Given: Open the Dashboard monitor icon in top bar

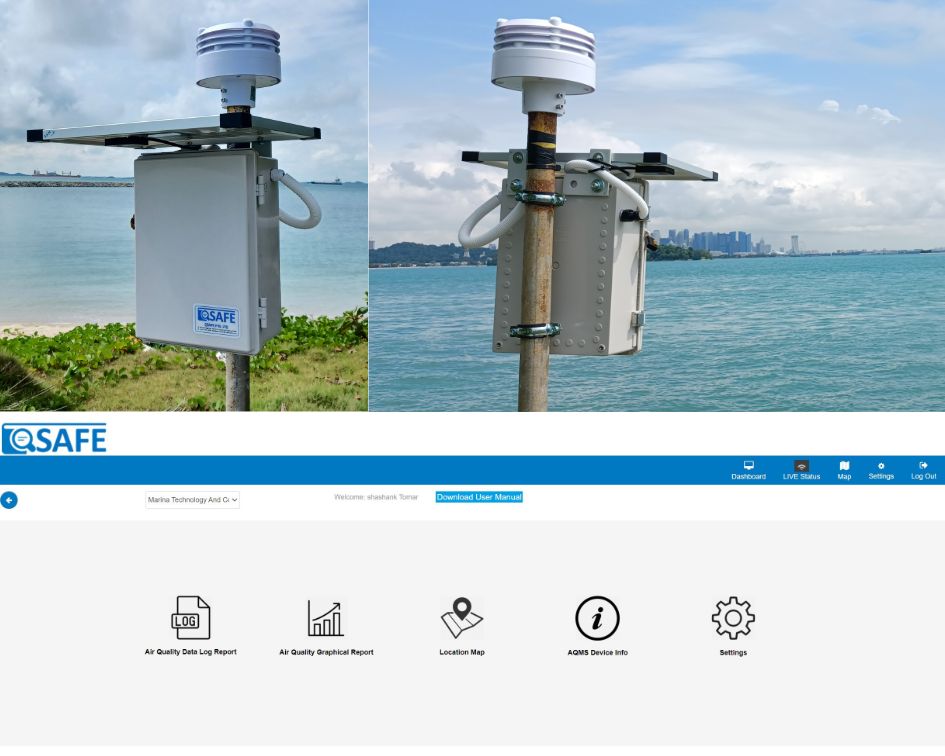Looking at the screenshot, I should pos(748,465).
